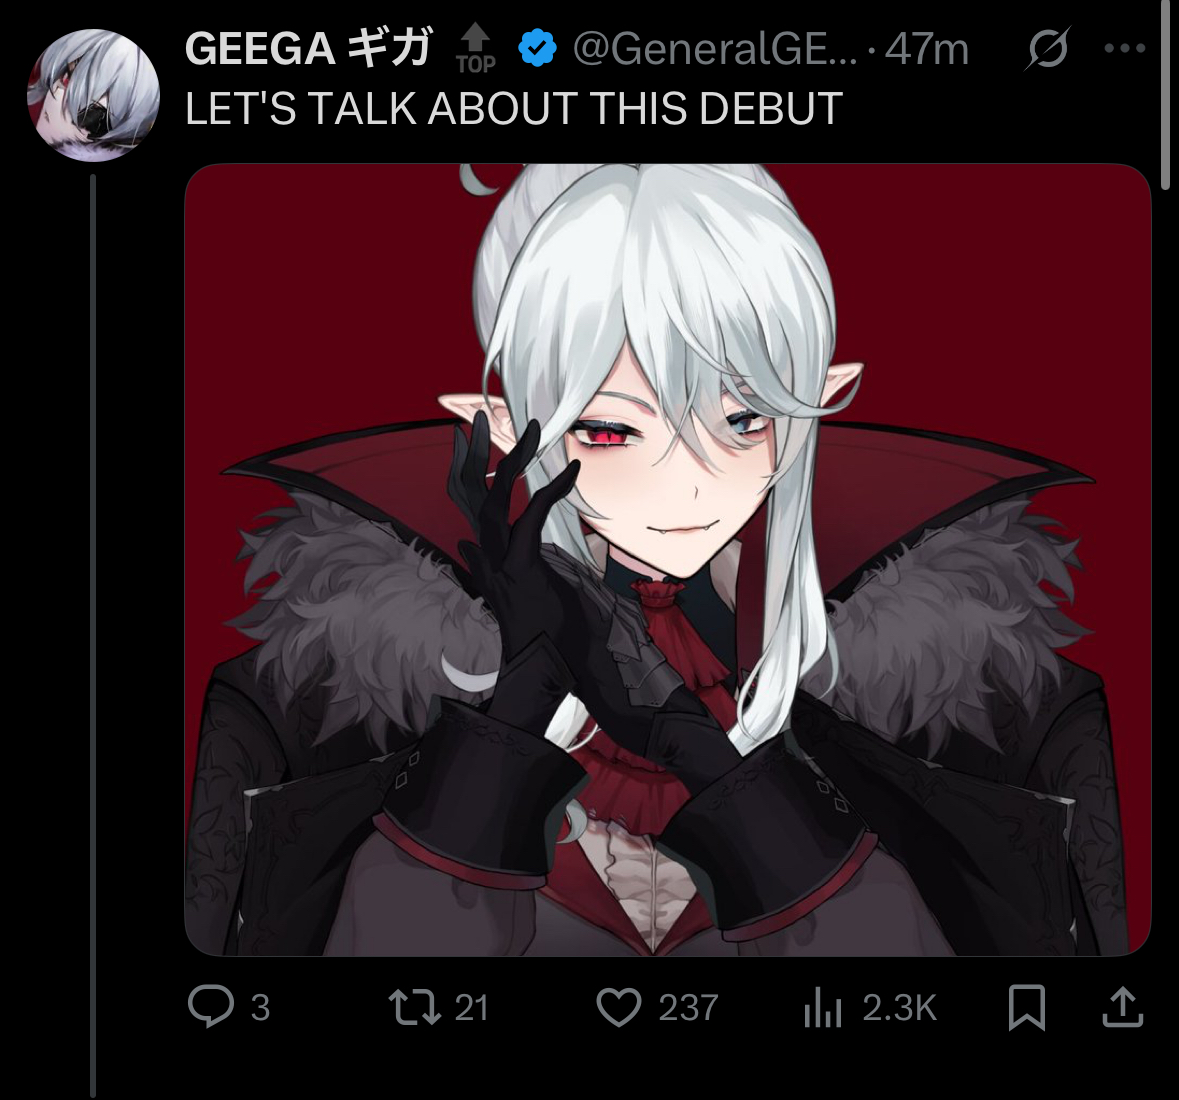
Task: Click the 21 reposts count
Action: 471,1008
